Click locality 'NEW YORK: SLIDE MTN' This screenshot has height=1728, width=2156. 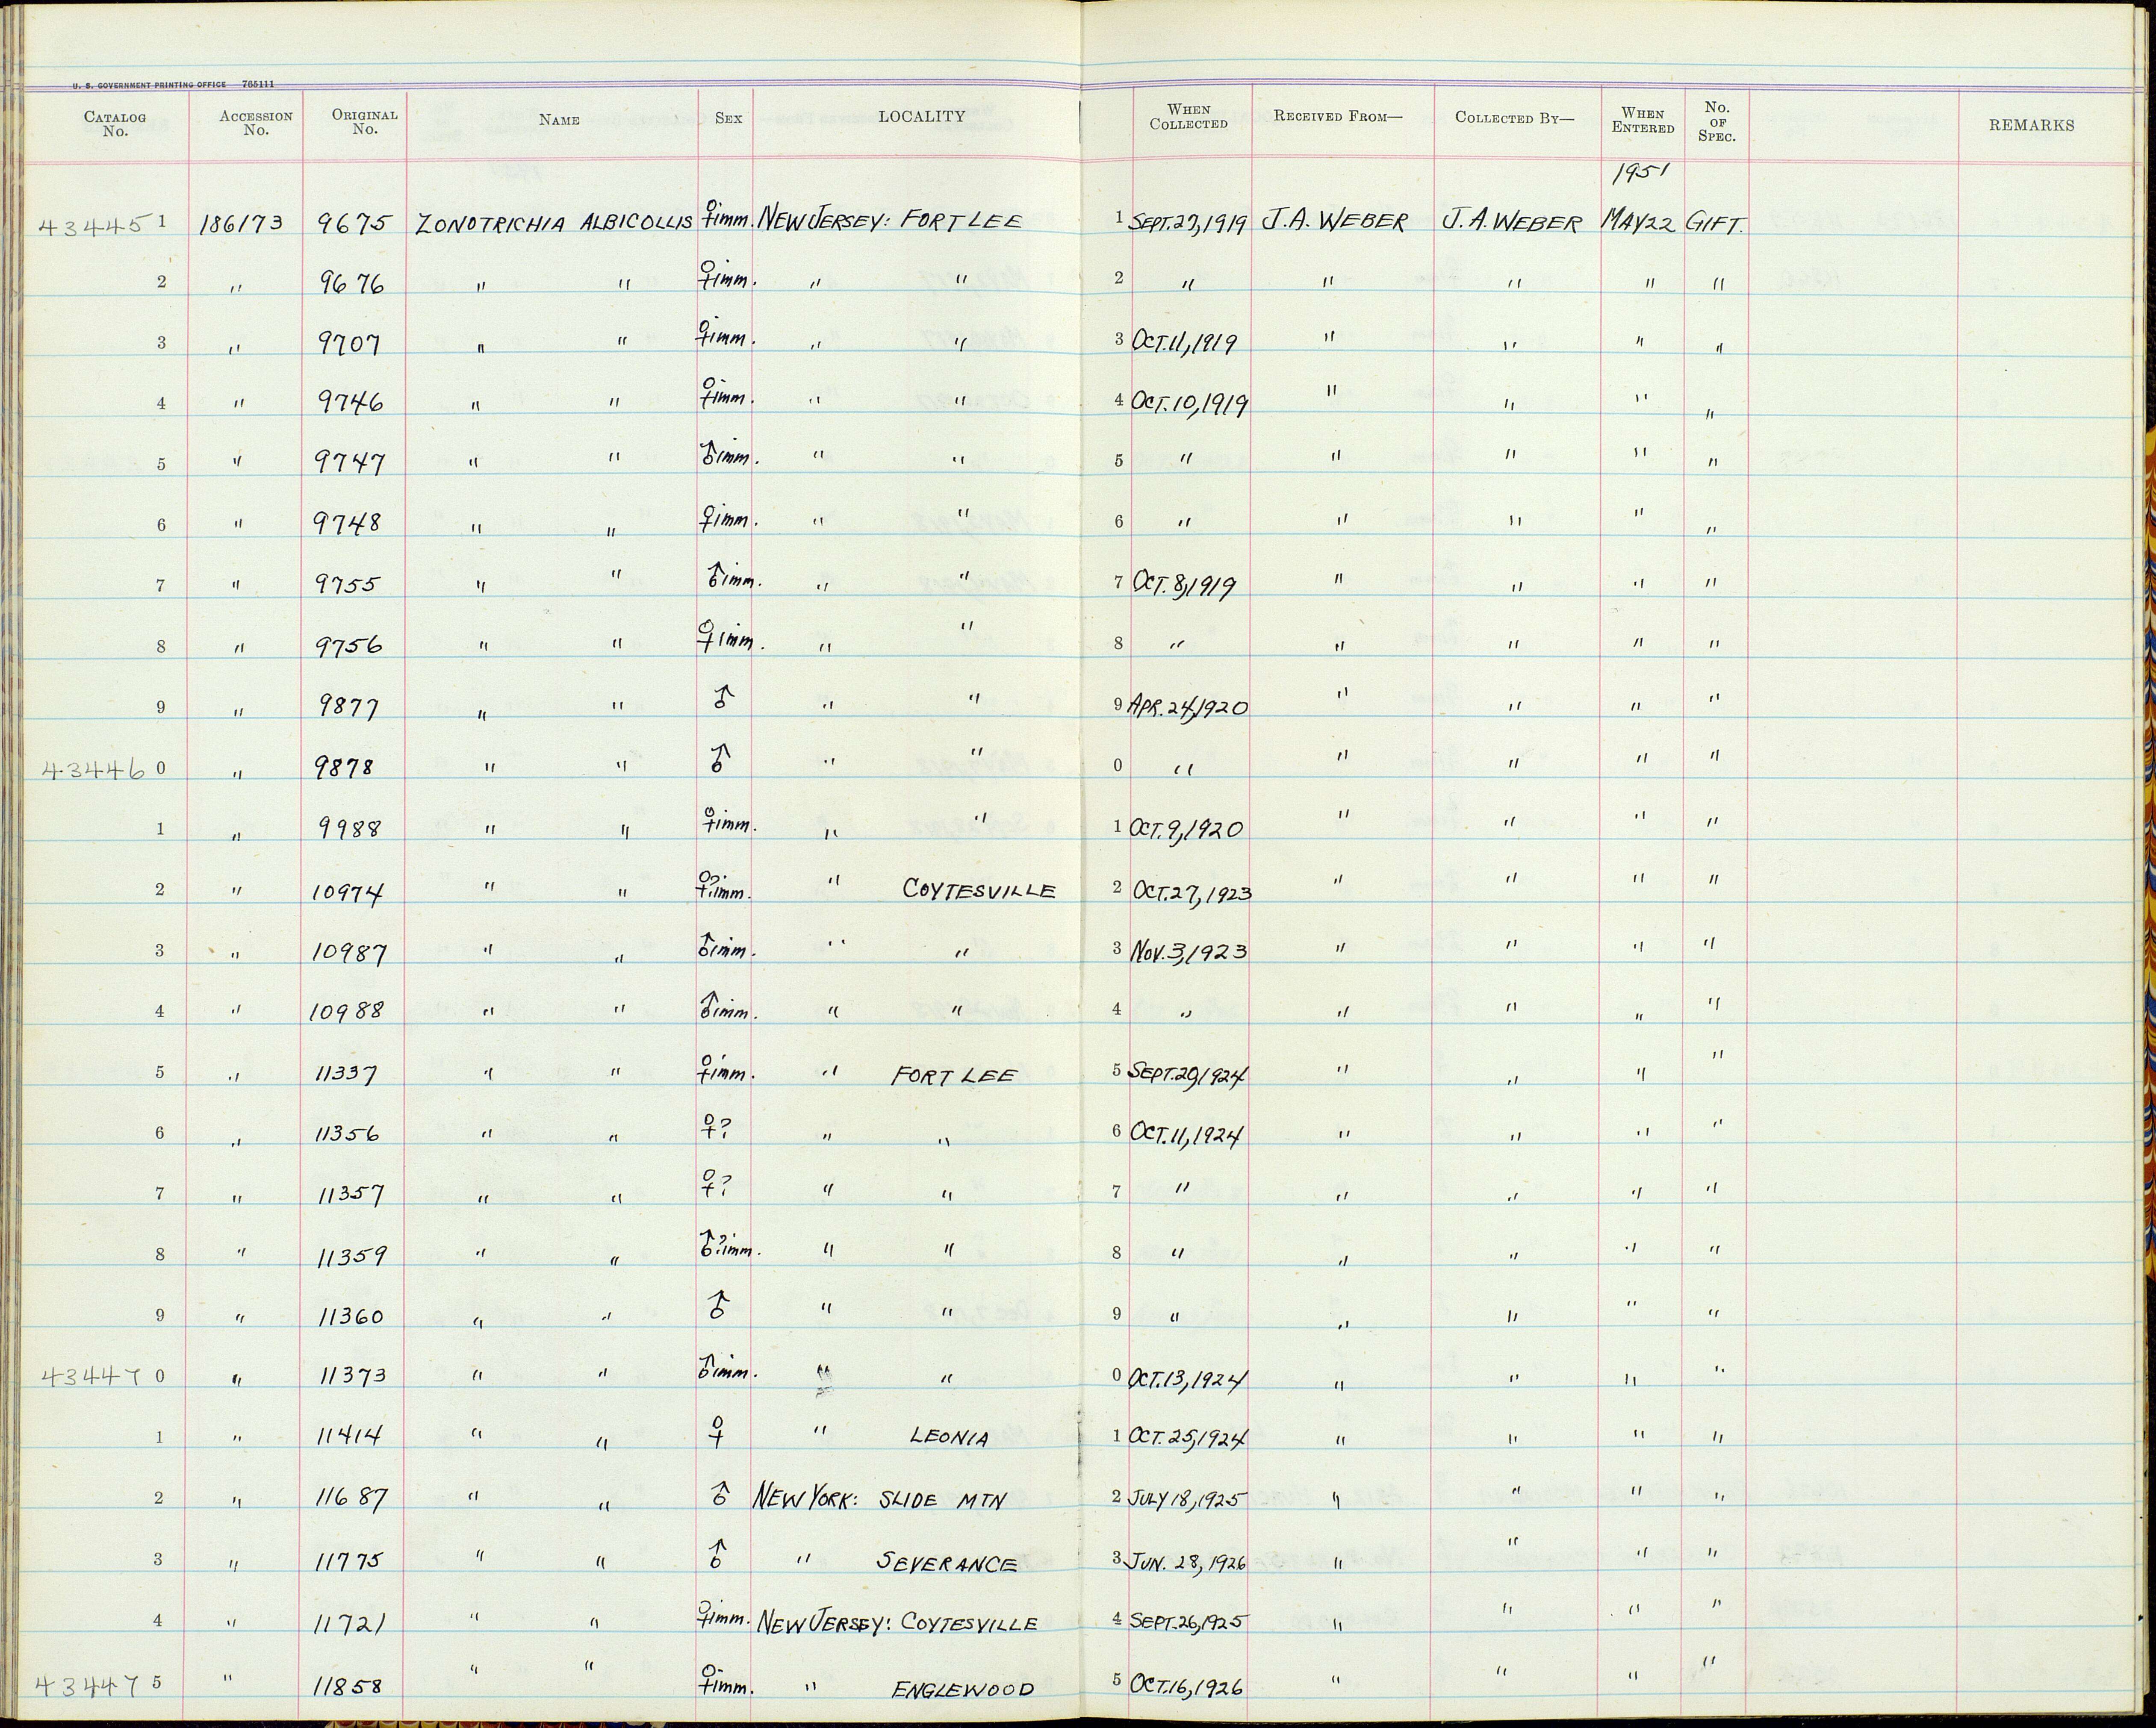(x=879, y=1498)
